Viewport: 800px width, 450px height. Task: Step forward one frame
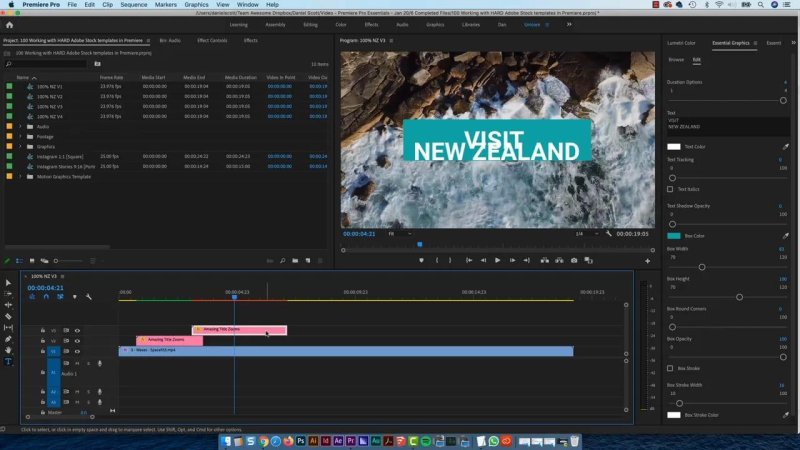point(512,260)
